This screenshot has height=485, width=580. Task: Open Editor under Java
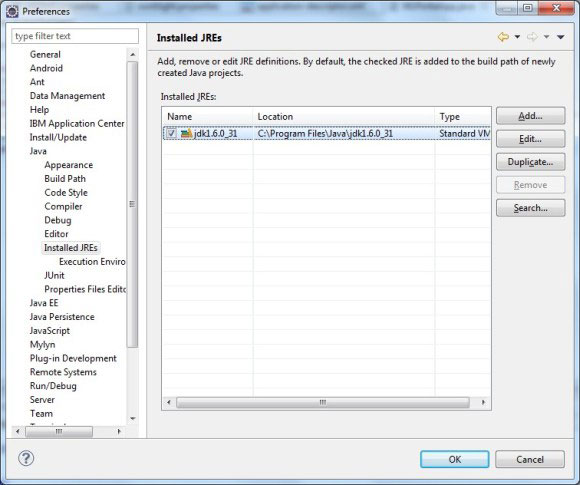56,234
